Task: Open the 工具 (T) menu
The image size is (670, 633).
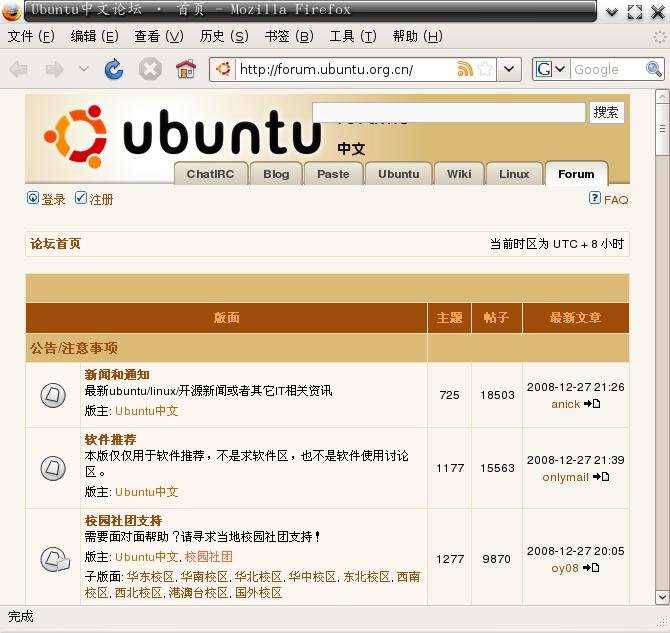Action: coord(353,36)
